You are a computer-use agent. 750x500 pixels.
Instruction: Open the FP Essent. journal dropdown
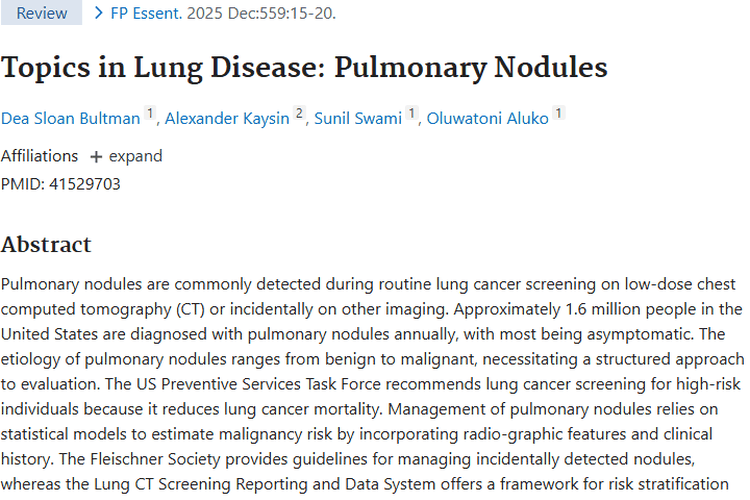[144, 13]
